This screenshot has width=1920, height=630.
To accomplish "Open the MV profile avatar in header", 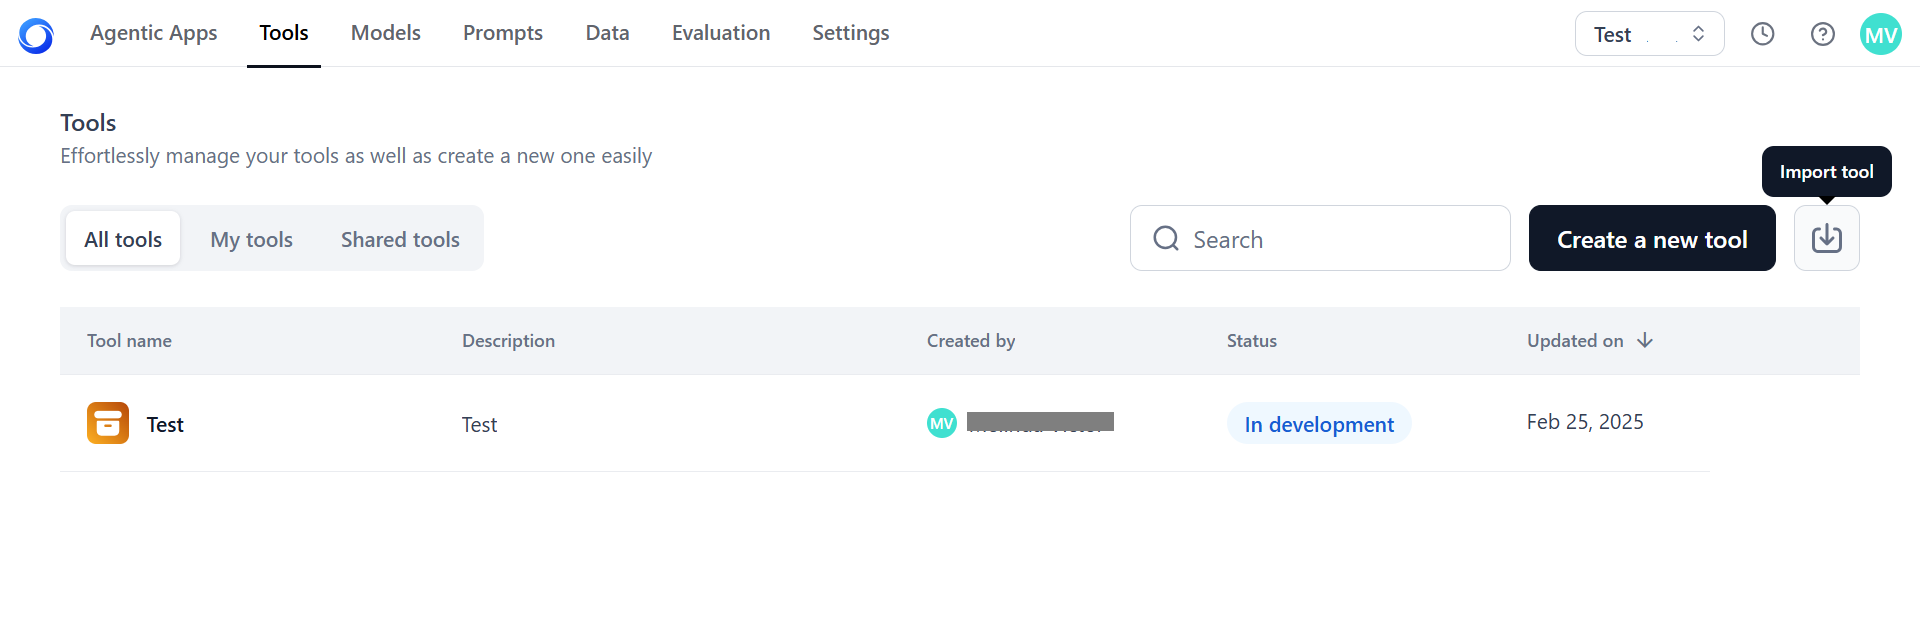I will tap(1881, 34).
